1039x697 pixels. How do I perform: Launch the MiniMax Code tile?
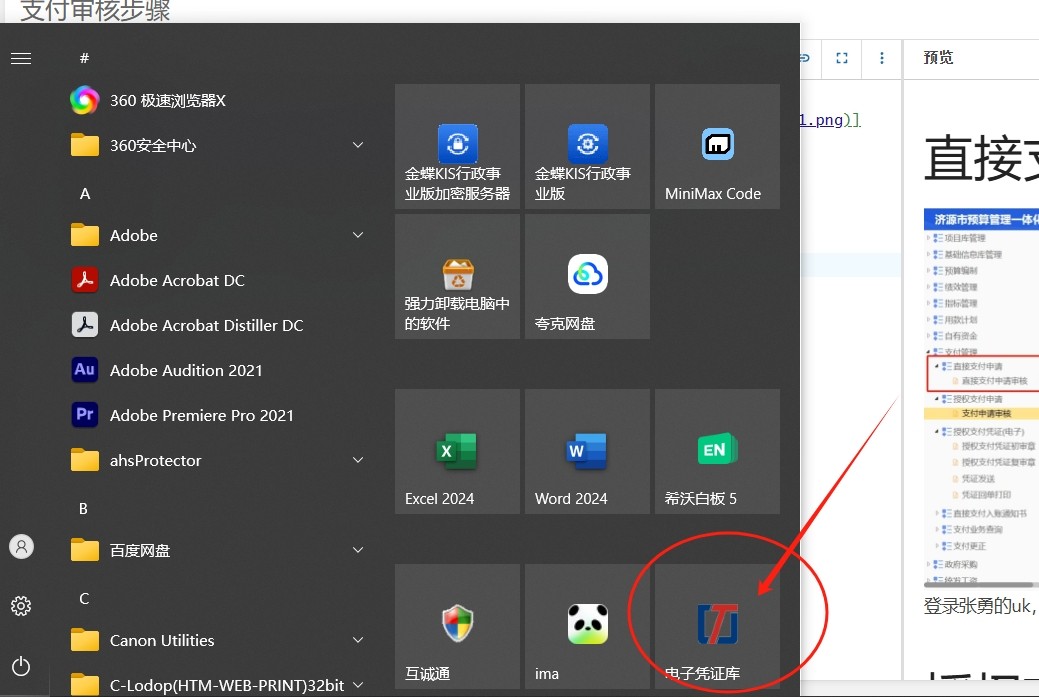(x=717, y=146)
